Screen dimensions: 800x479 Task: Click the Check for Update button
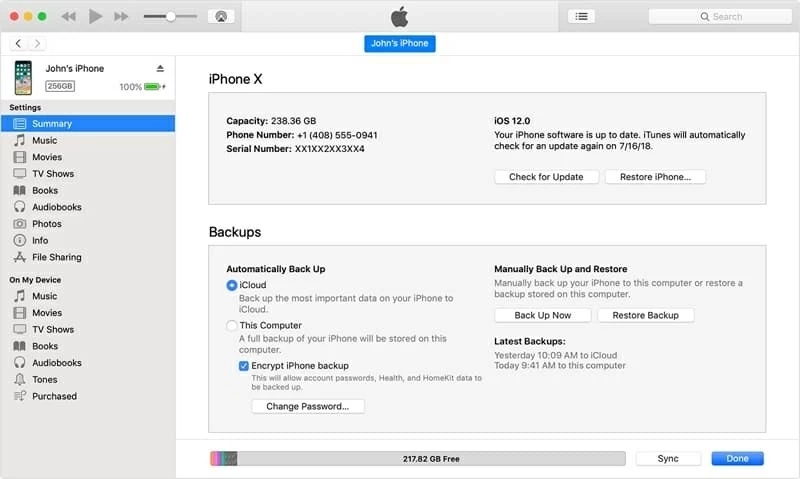pyautogui.click(x=546, y=177)
